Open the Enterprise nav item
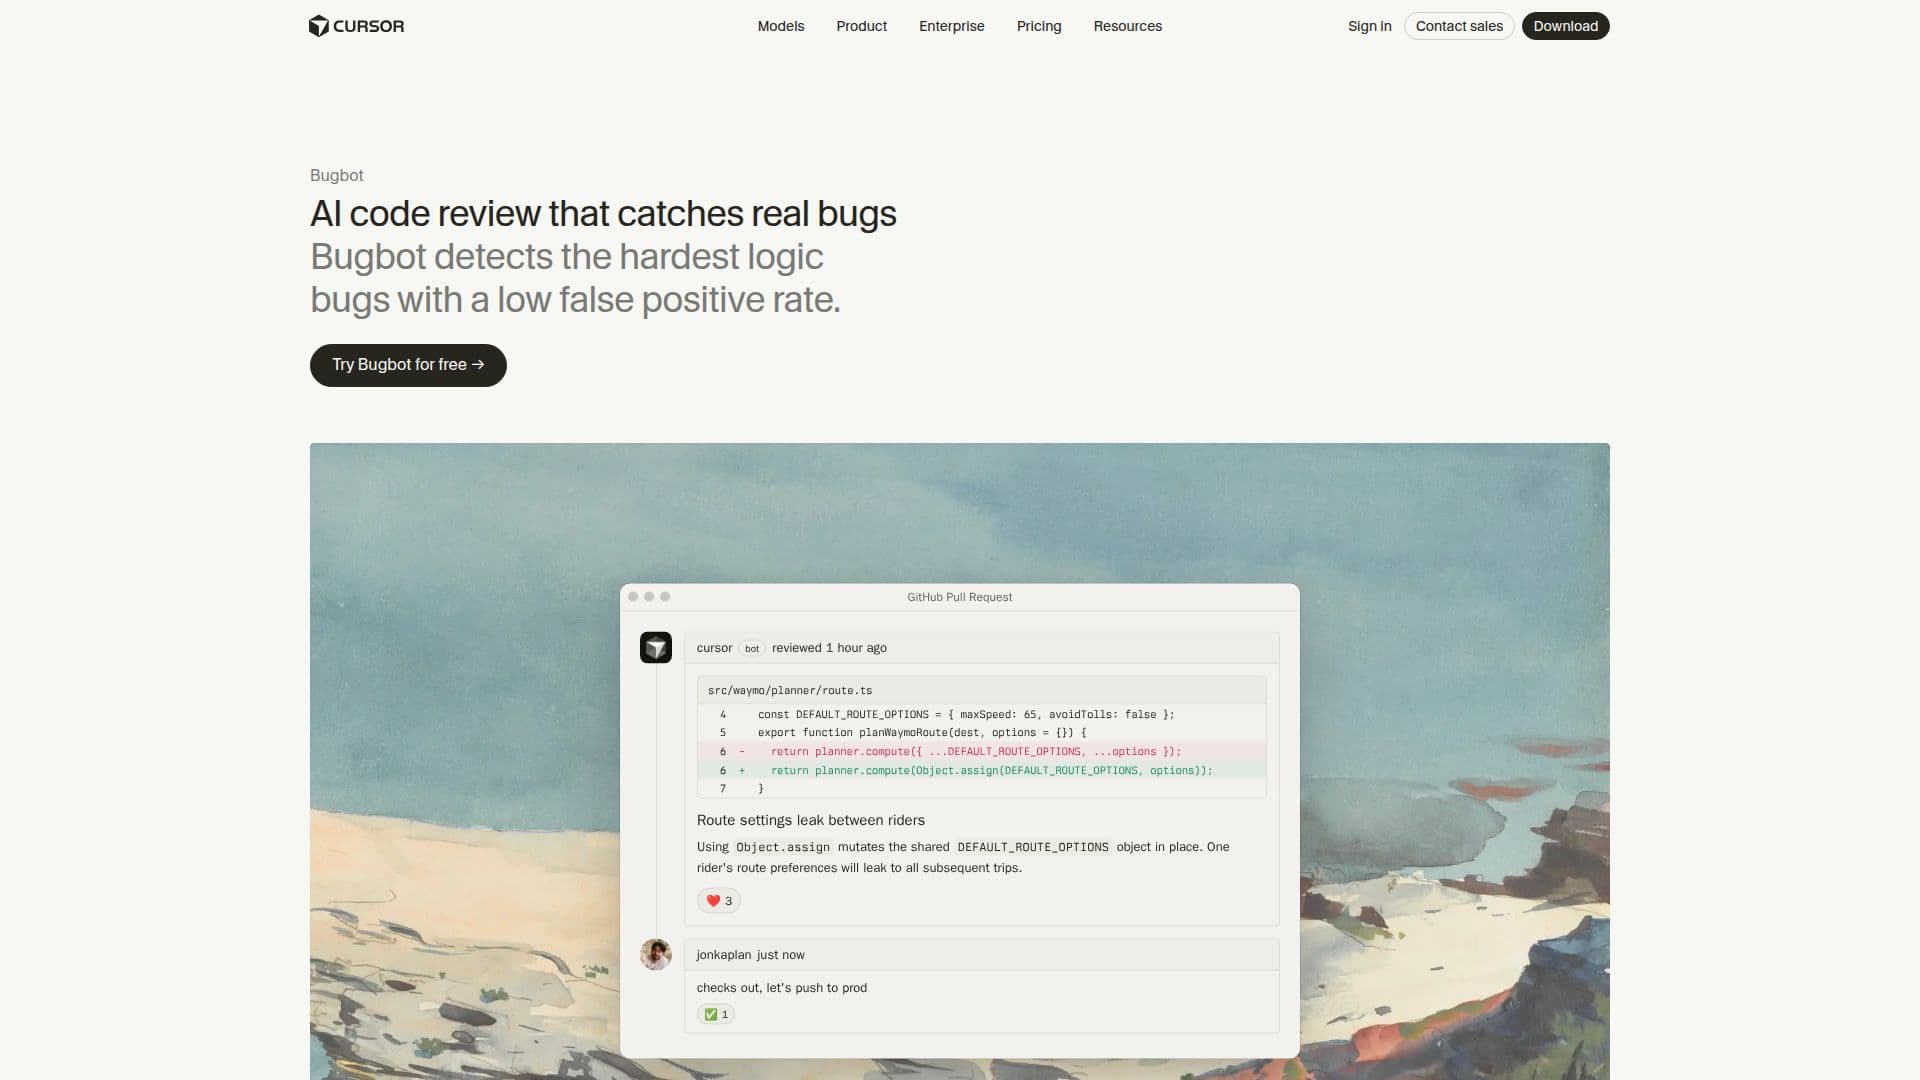 (x=951, y=26)
